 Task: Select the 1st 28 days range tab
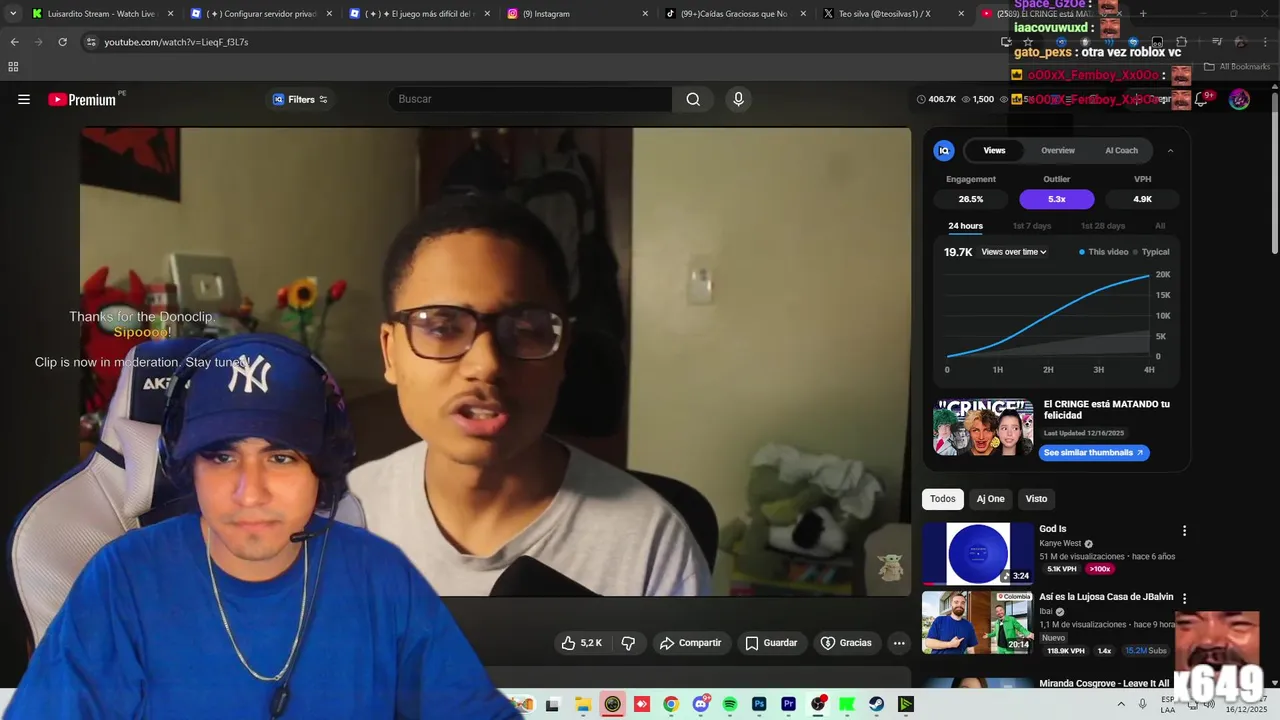1103,226
